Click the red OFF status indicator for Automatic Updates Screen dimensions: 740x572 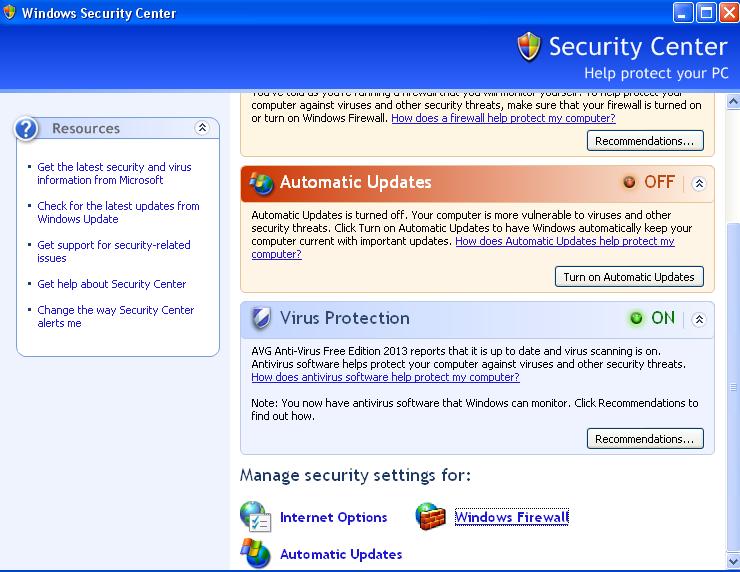pyautogui.click(x=630, y=183)
